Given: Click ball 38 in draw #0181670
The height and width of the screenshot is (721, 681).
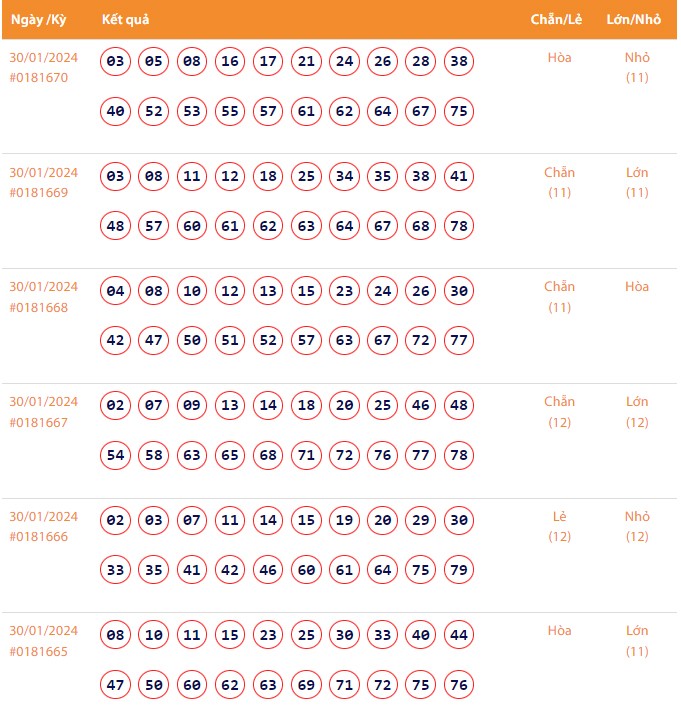Looking at the screenshot, I should pos(459,62).
